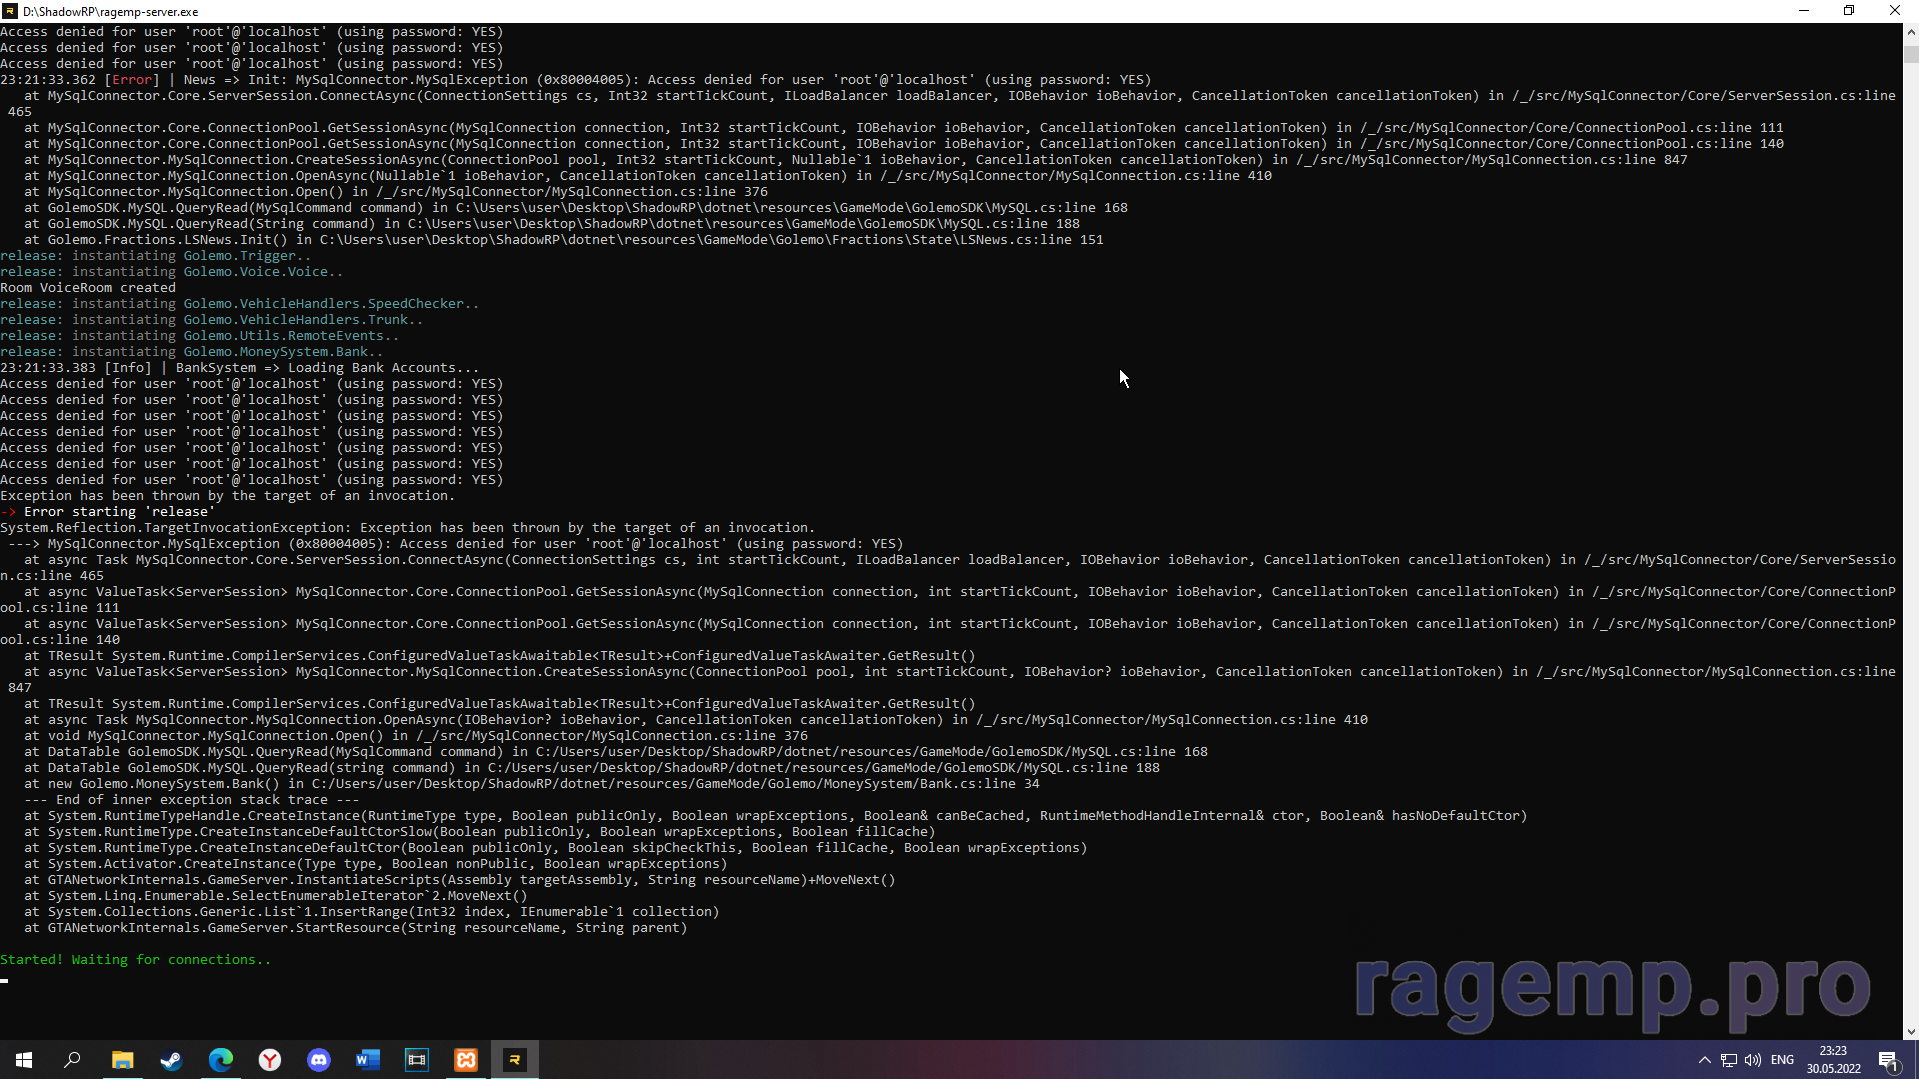Click console scrollbar down arrow
Screen dimensions: 1919x1079
[x=1911, y=1031]
